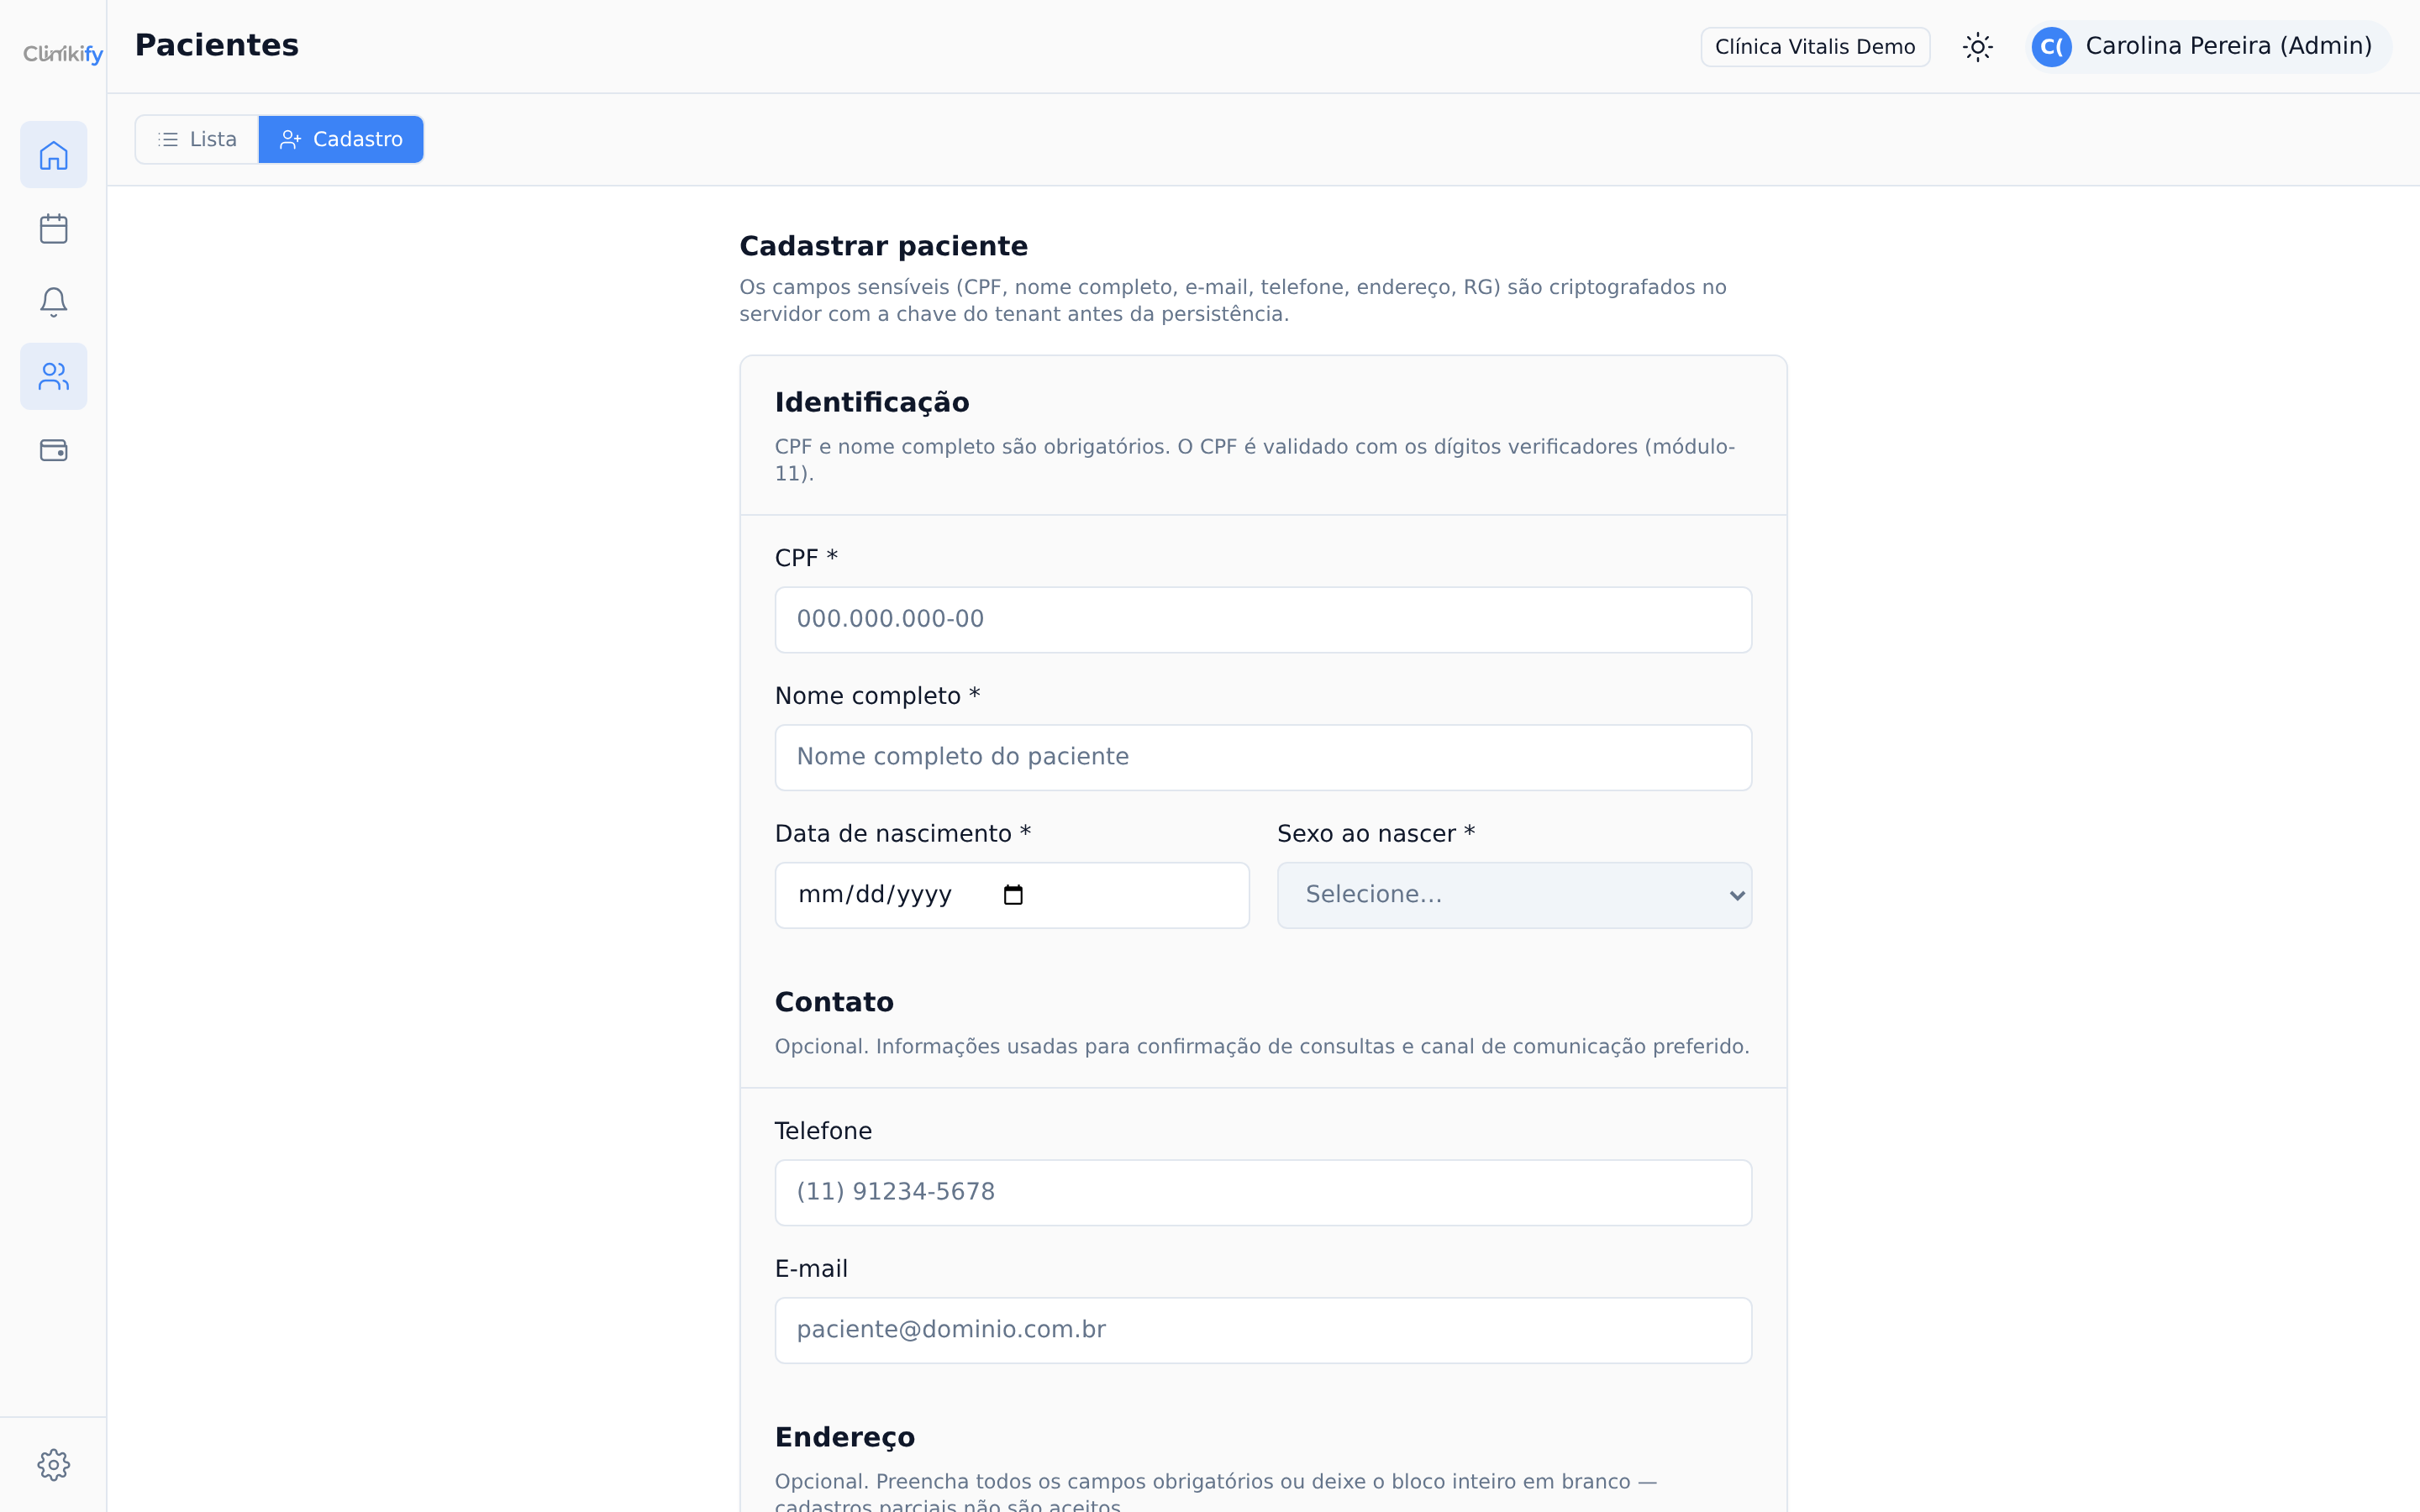The height and width of the screenshot is (1512, 2420).
Task: Click the Sexo ao nascer * label
Action: [x=1376, y=834]
